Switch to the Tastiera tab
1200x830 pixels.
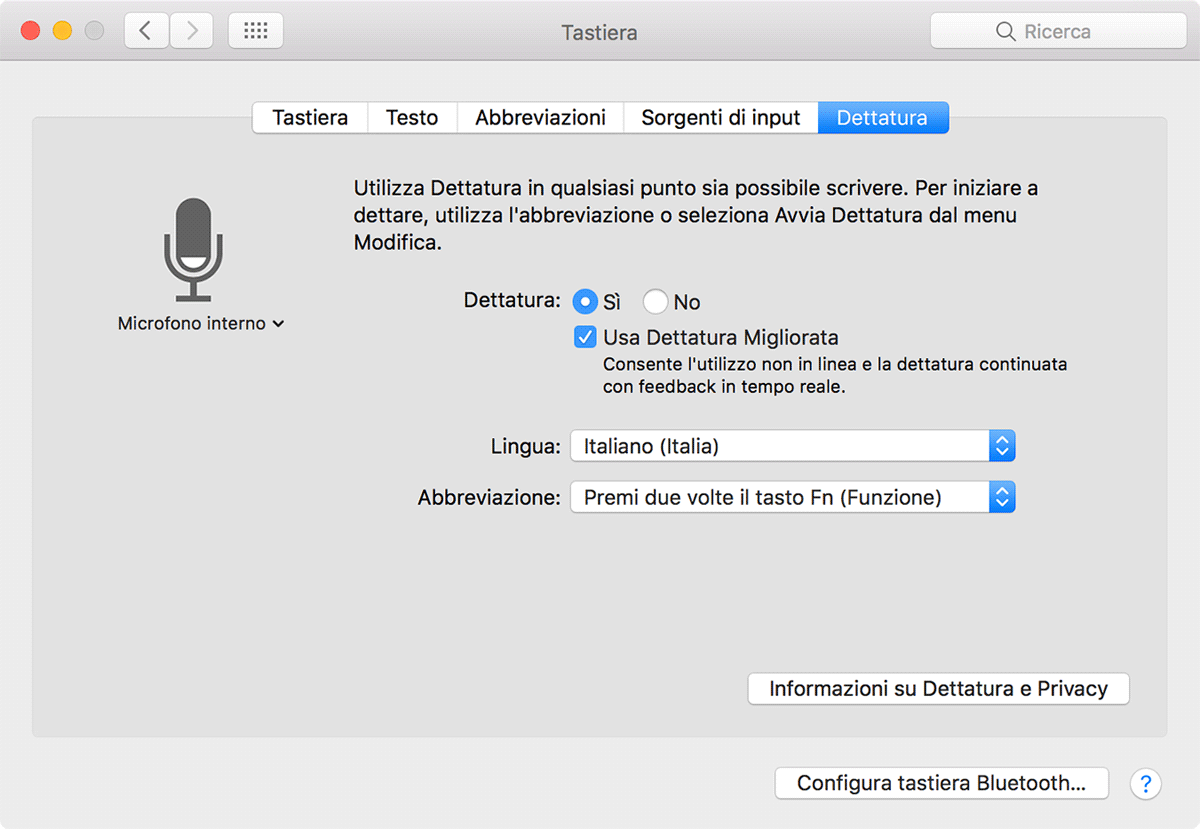click(310, 118)
